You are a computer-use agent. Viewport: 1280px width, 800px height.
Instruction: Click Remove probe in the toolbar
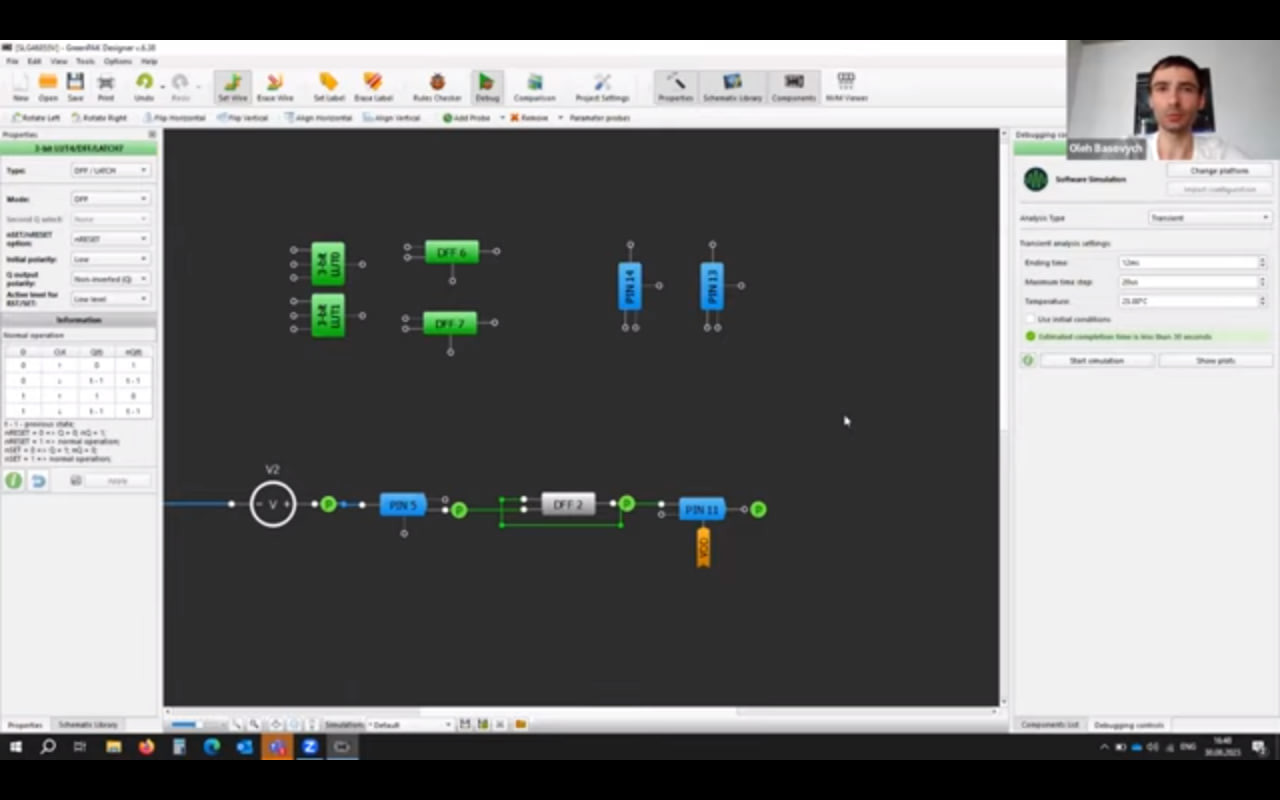529,118
